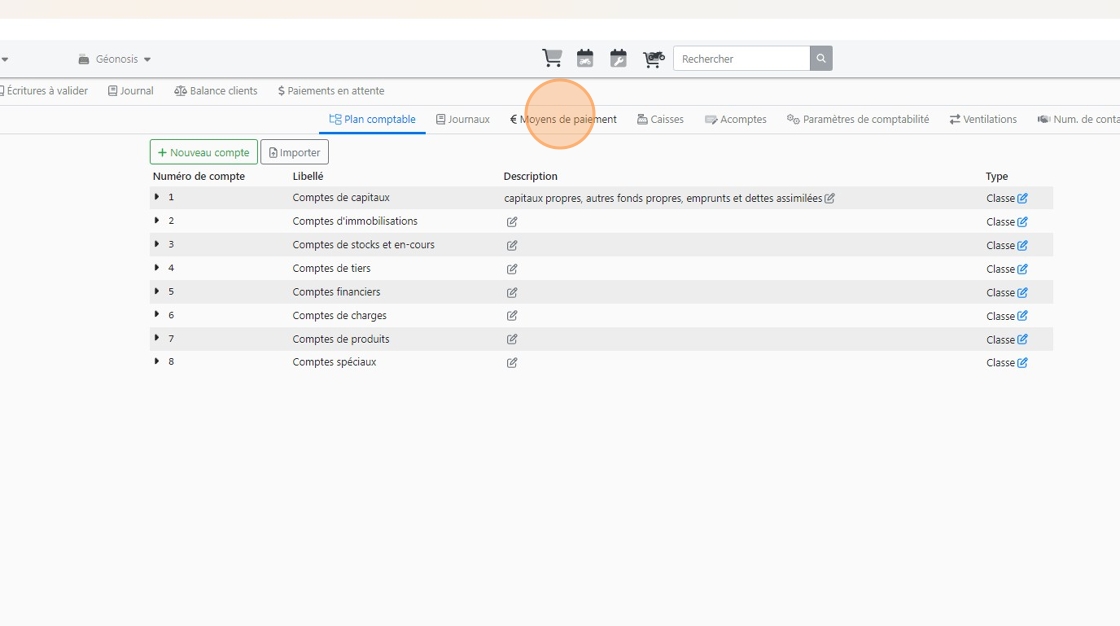Edit type Classe for account 6
The image size is (1120, 626).
1023,315
